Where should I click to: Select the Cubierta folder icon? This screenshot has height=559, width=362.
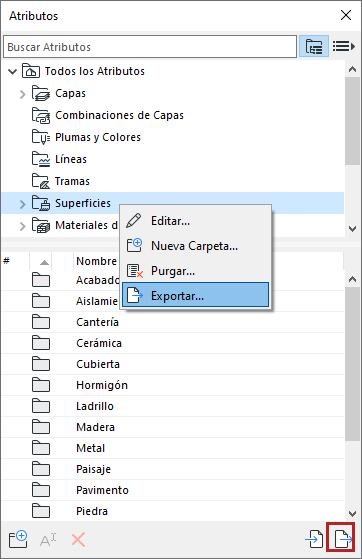click(41, 364)
